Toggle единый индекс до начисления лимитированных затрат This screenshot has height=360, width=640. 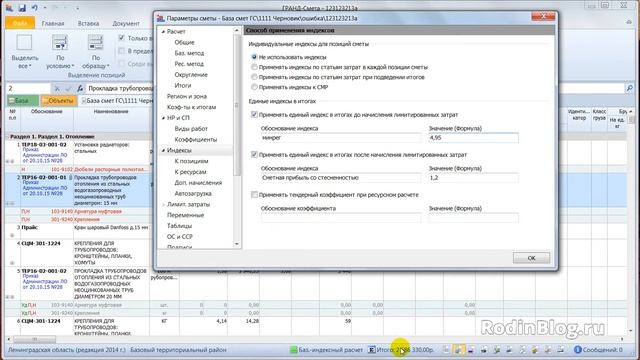254,115
